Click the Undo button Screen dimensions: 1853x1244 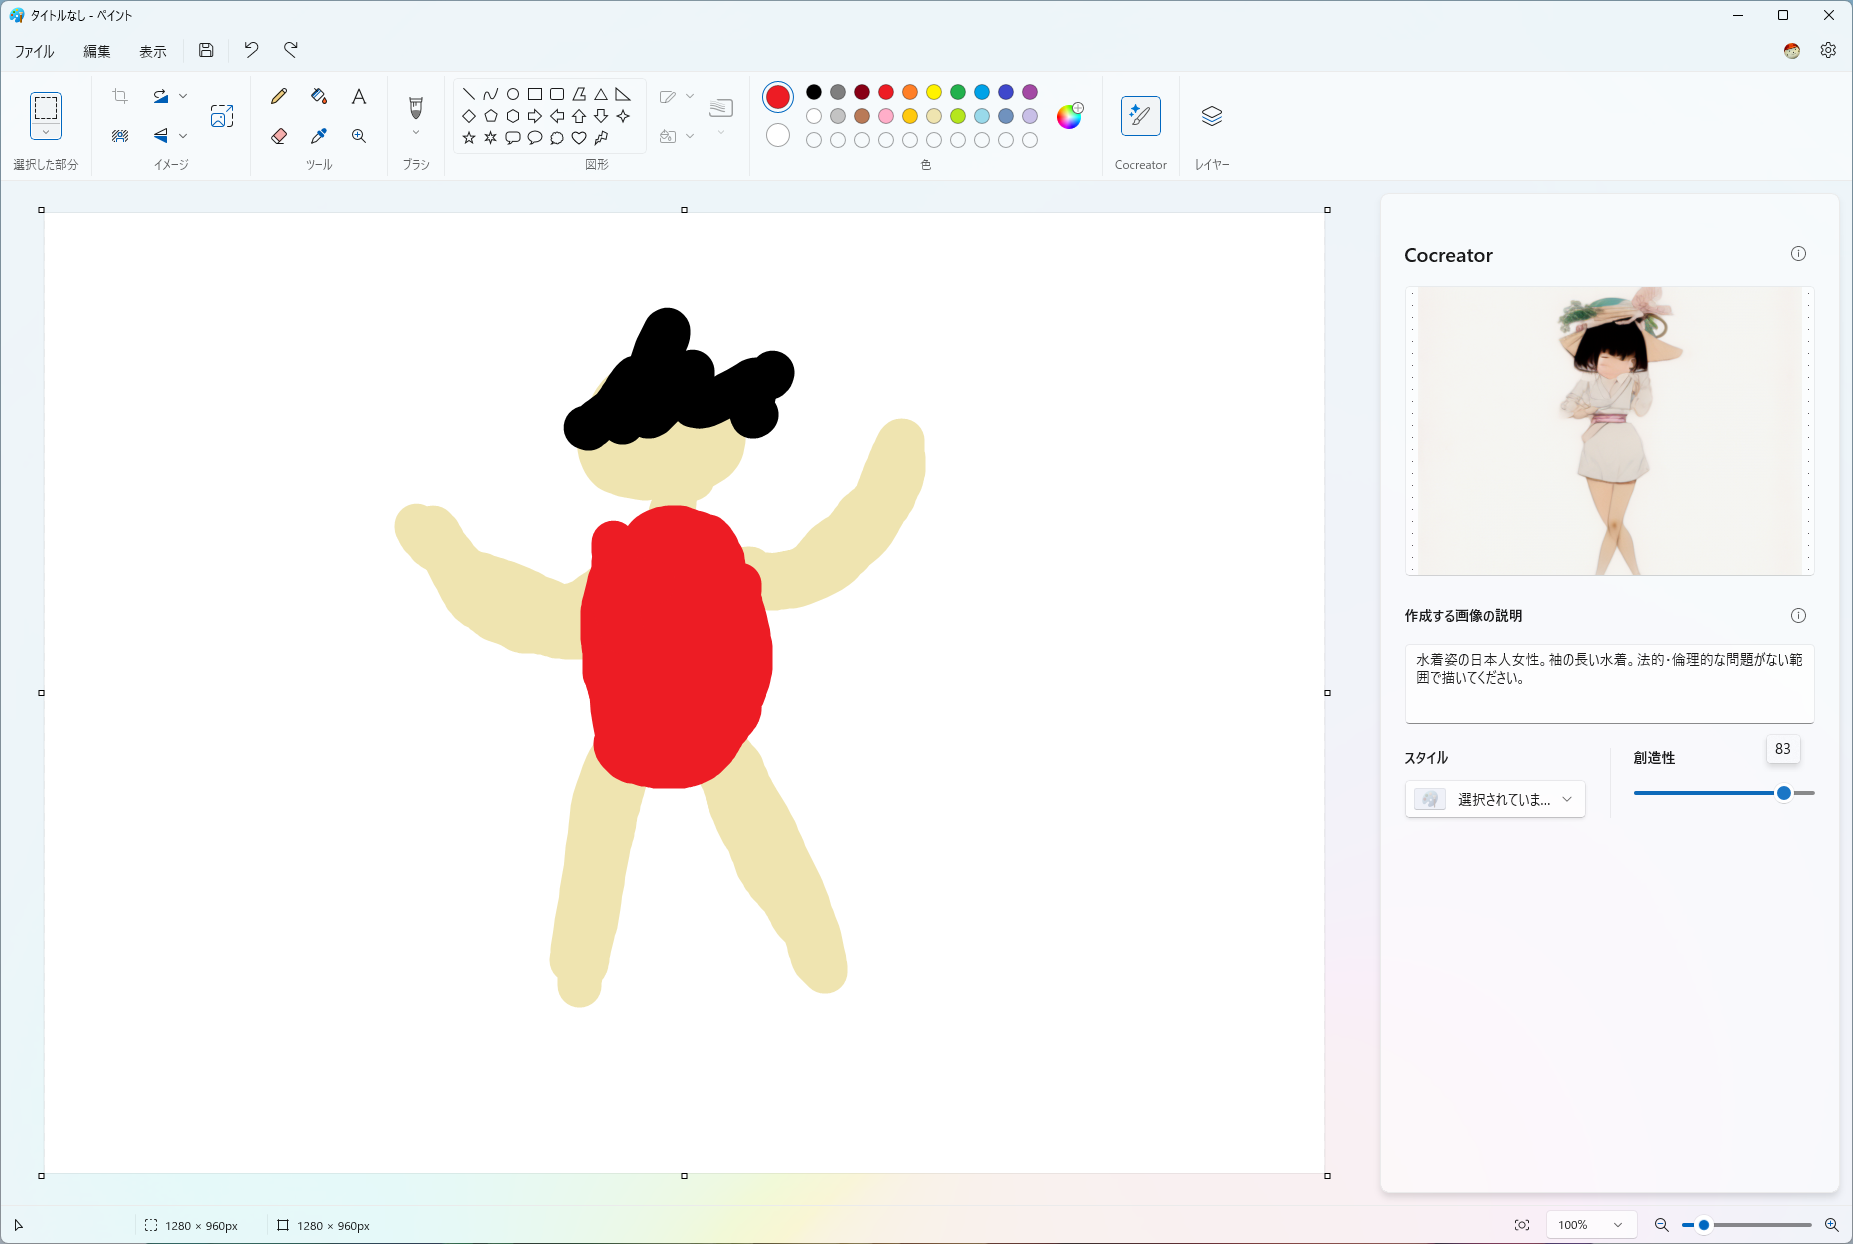251,50
